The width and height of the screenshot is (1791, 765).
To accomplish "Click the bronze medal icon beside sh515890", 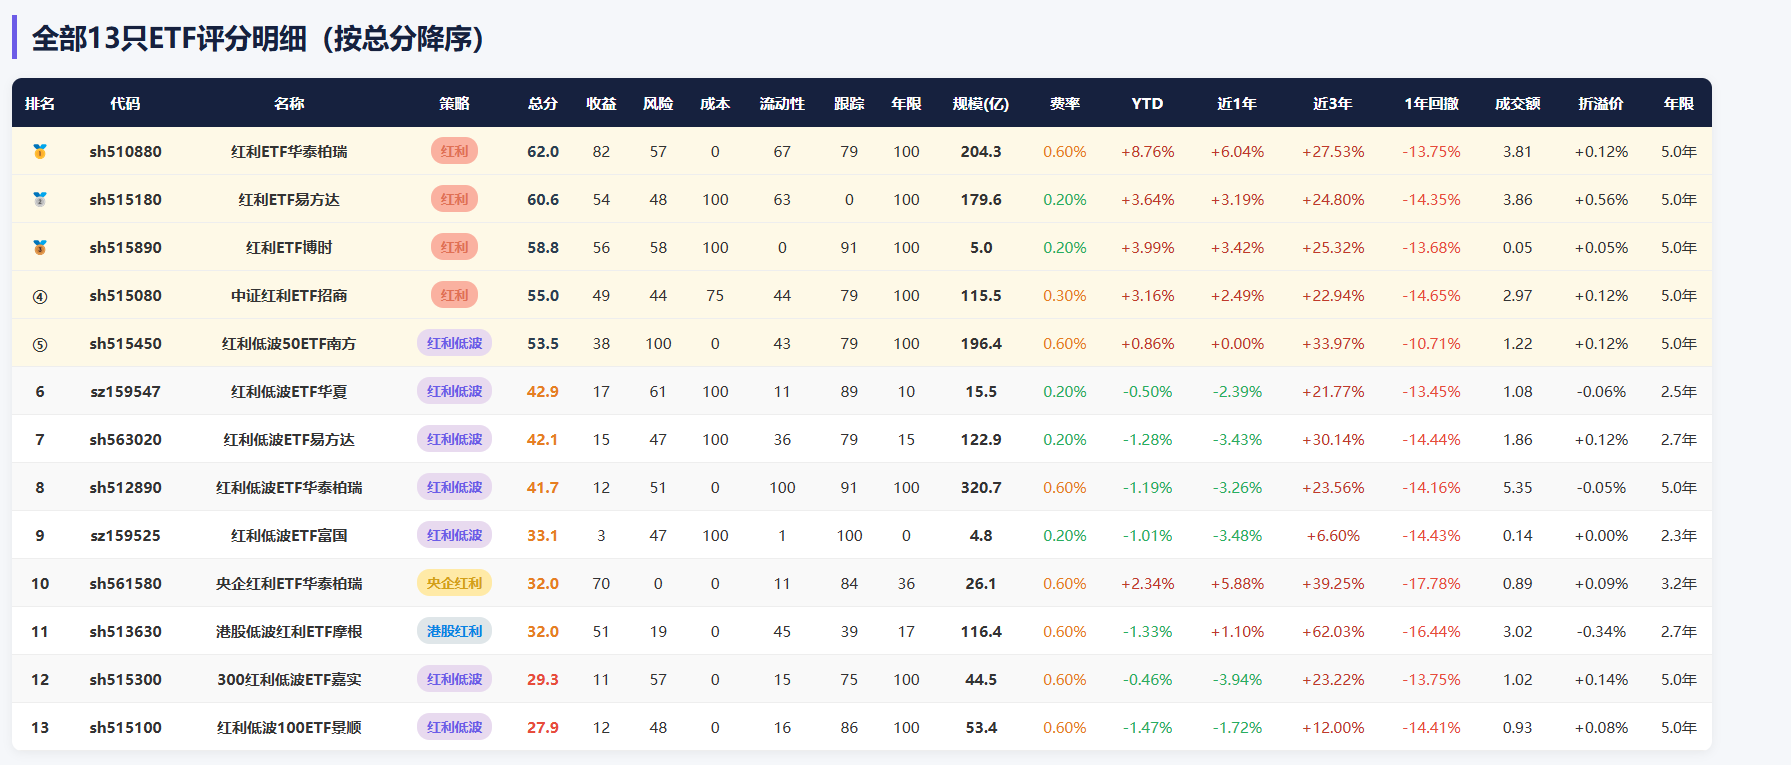I will pyautogui.click(x=40, y=248).
